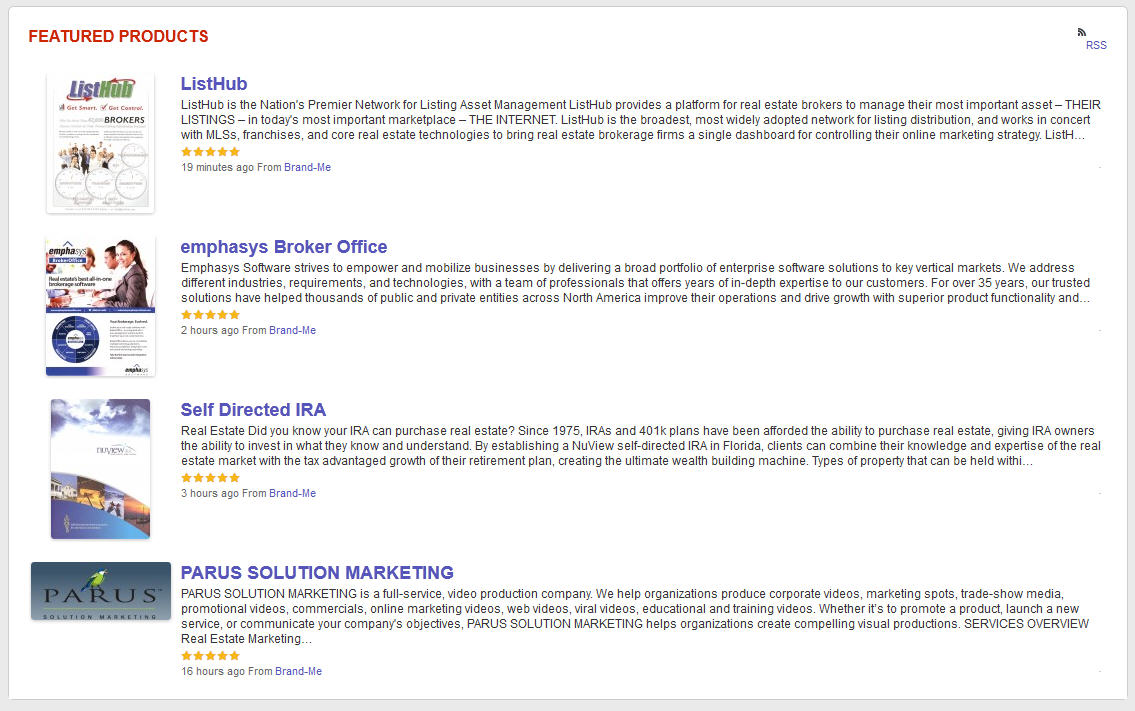Open the Self Directed IRA thumbnail image
The width and height of the screenshot is (1135, 711).
click(100, 468)
